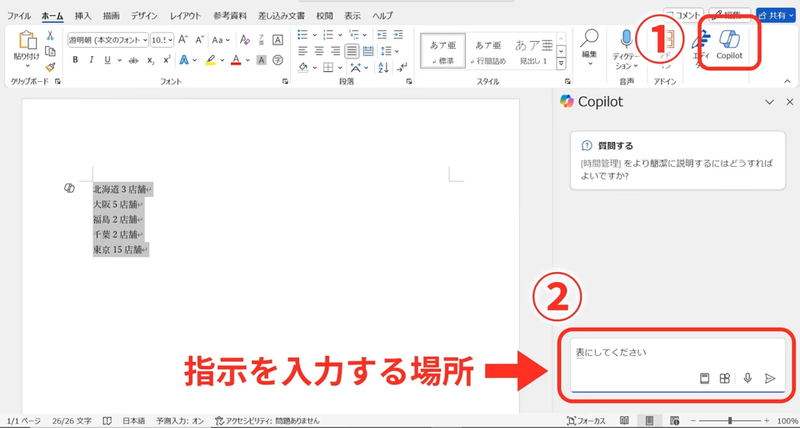Click the 質問する suggestion card
The height and width of the screenshot is (428, 800).
coord(678,161)
